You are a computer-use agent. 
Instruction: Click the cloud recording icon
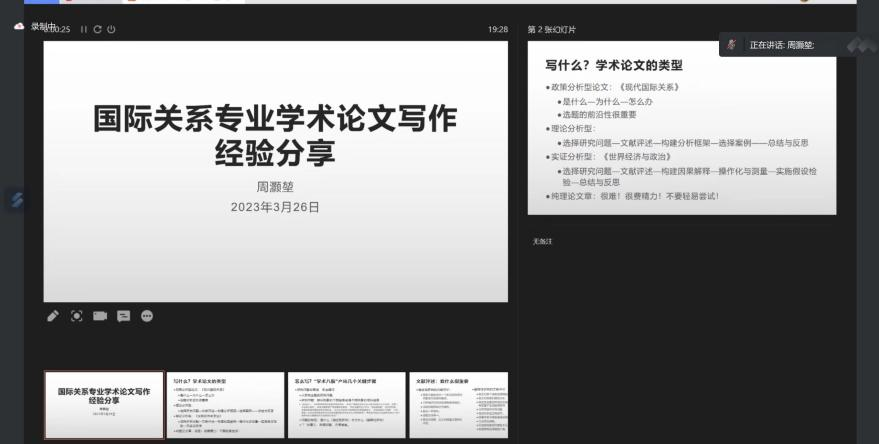(19, 26)
